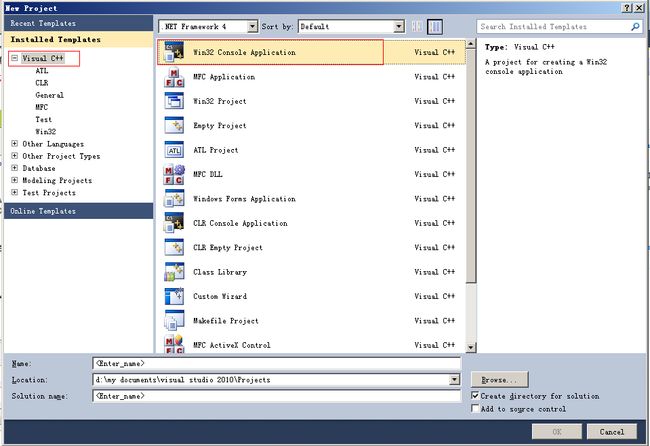
Task: Open the Installed Templates section
Action: 78,39
